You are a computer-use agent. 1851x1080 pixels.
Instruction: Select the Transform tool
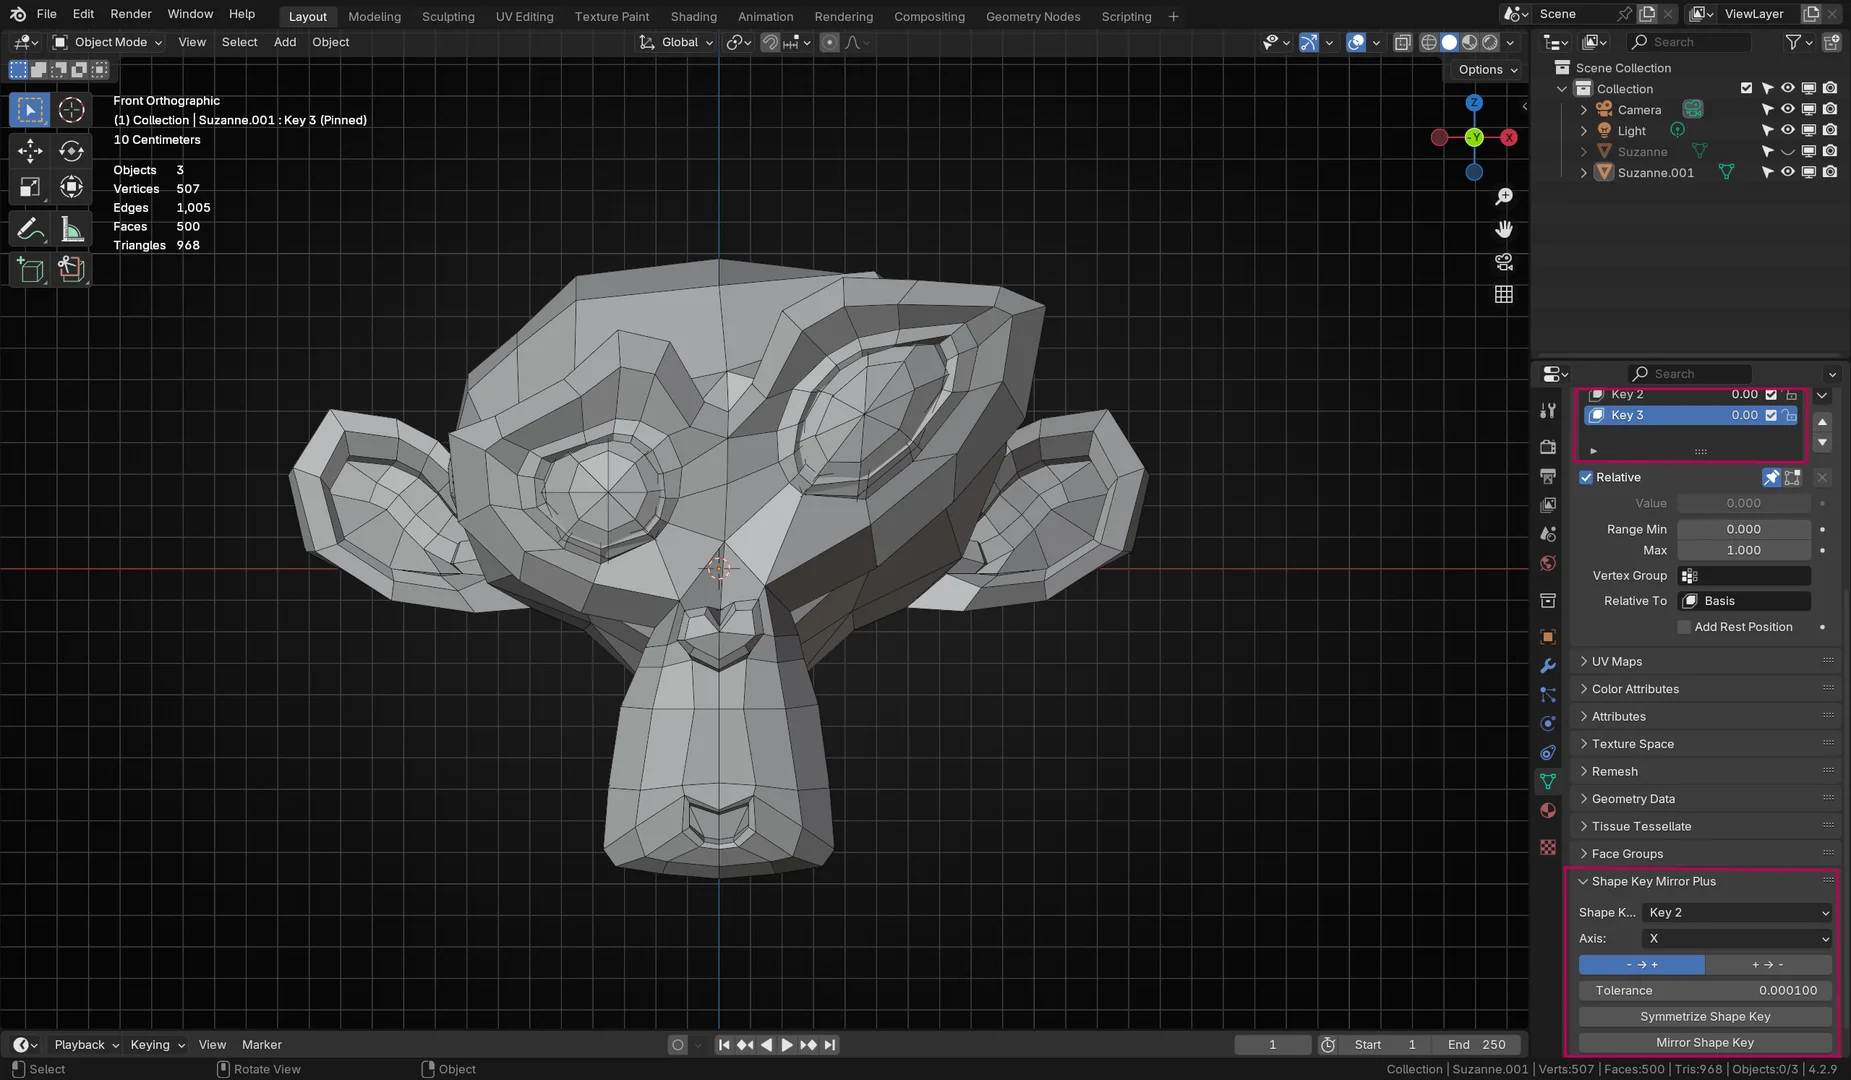coord(71,187)
